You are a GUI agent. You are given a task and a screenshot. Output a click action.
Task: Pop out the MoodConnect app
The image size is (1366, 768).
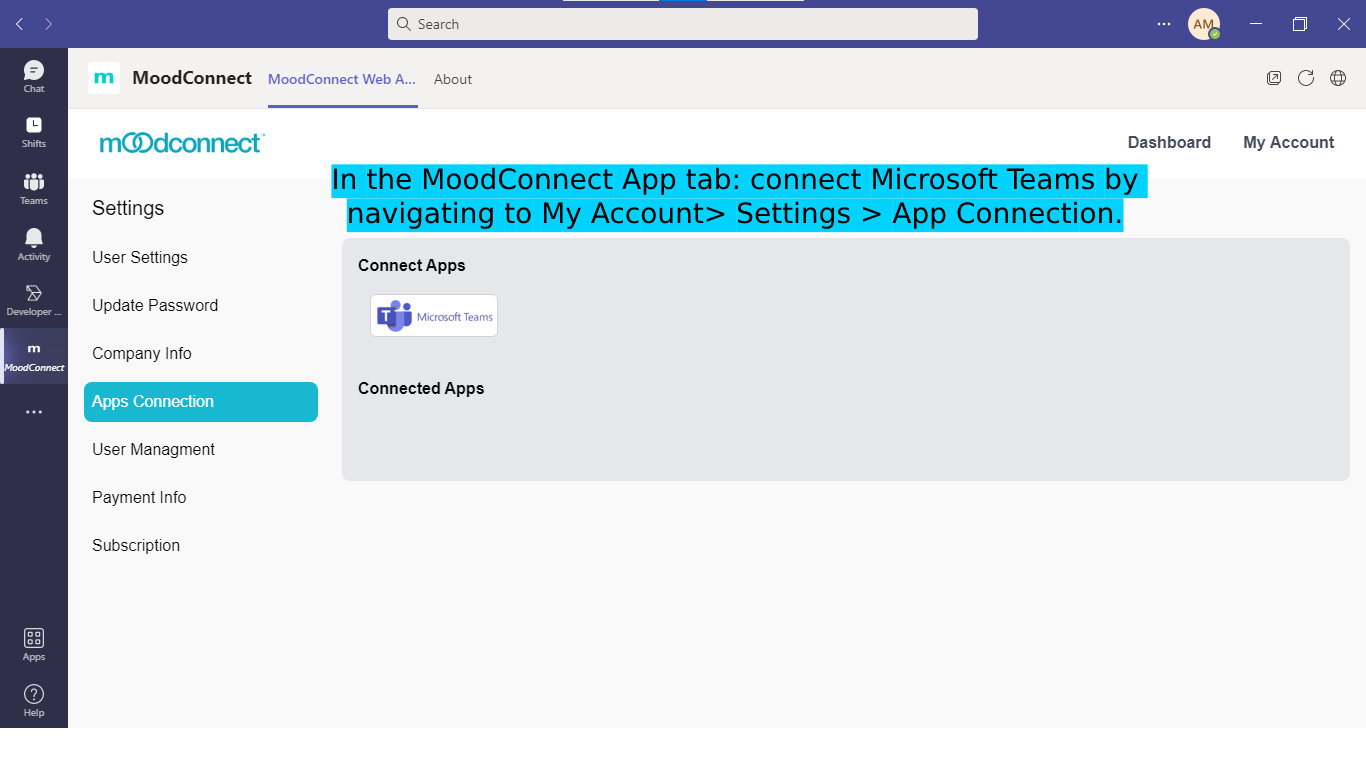coord(1274,78)
